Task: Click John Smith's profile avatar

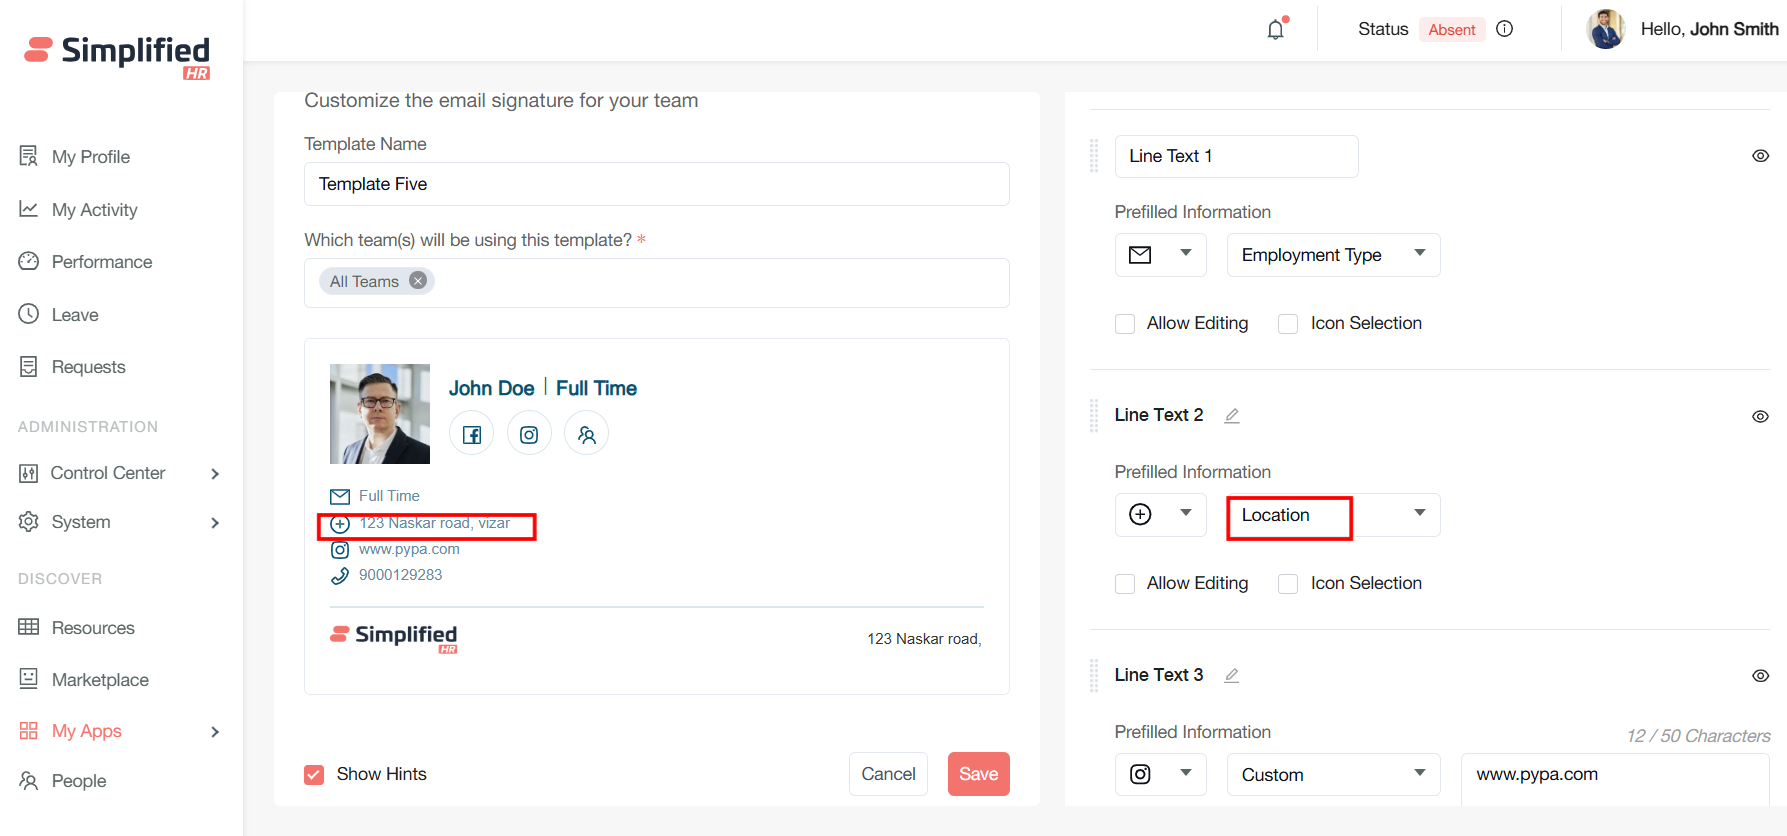Action: (x=1606, y=29)
